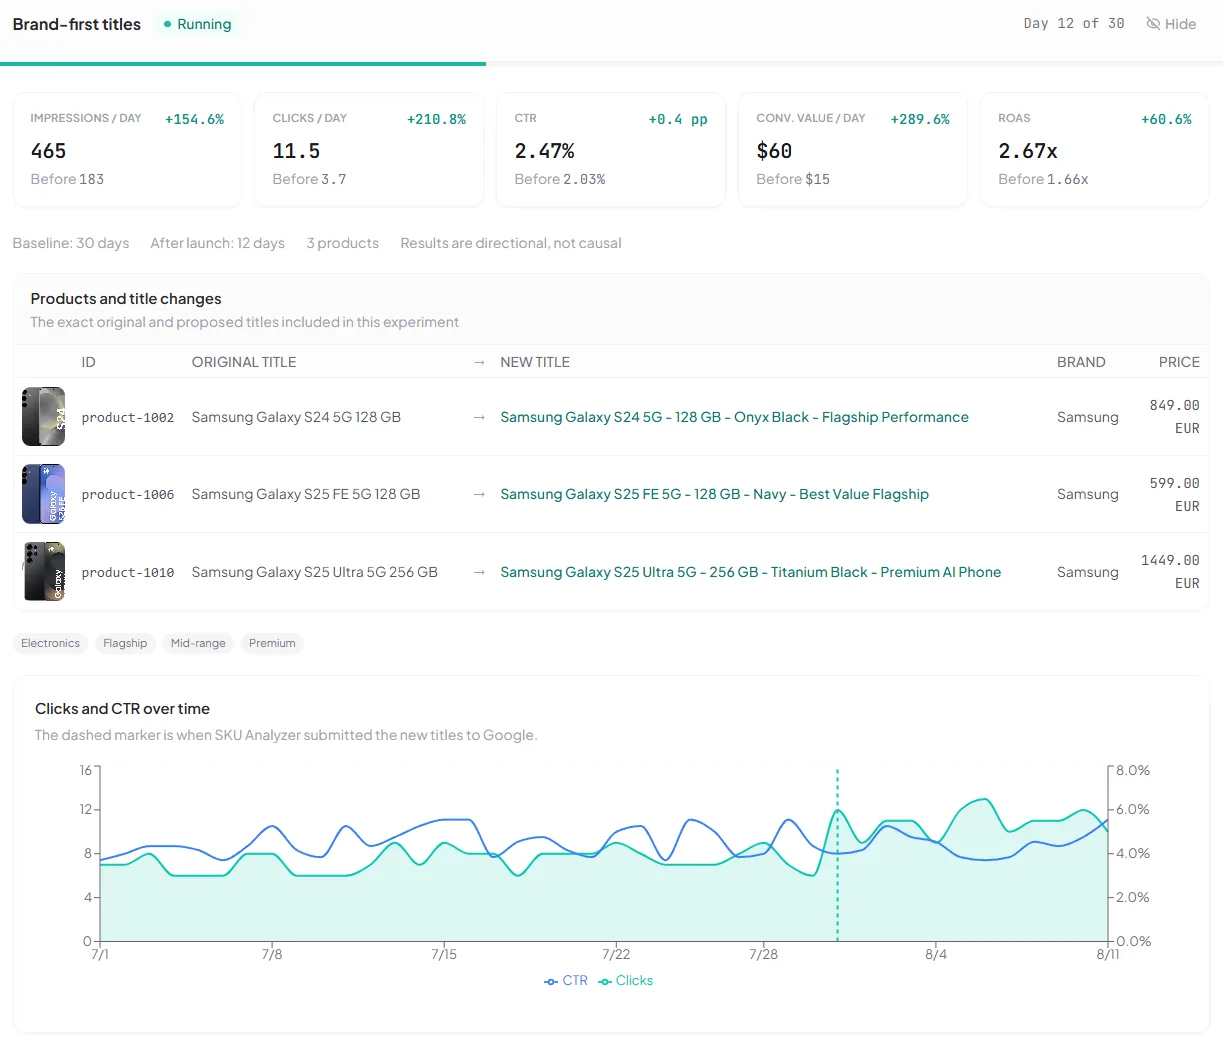The image size is (1223, 1049).
Task: Click the +210.8% clicks change
Action: pyautogui.click(x=437, y=119)
